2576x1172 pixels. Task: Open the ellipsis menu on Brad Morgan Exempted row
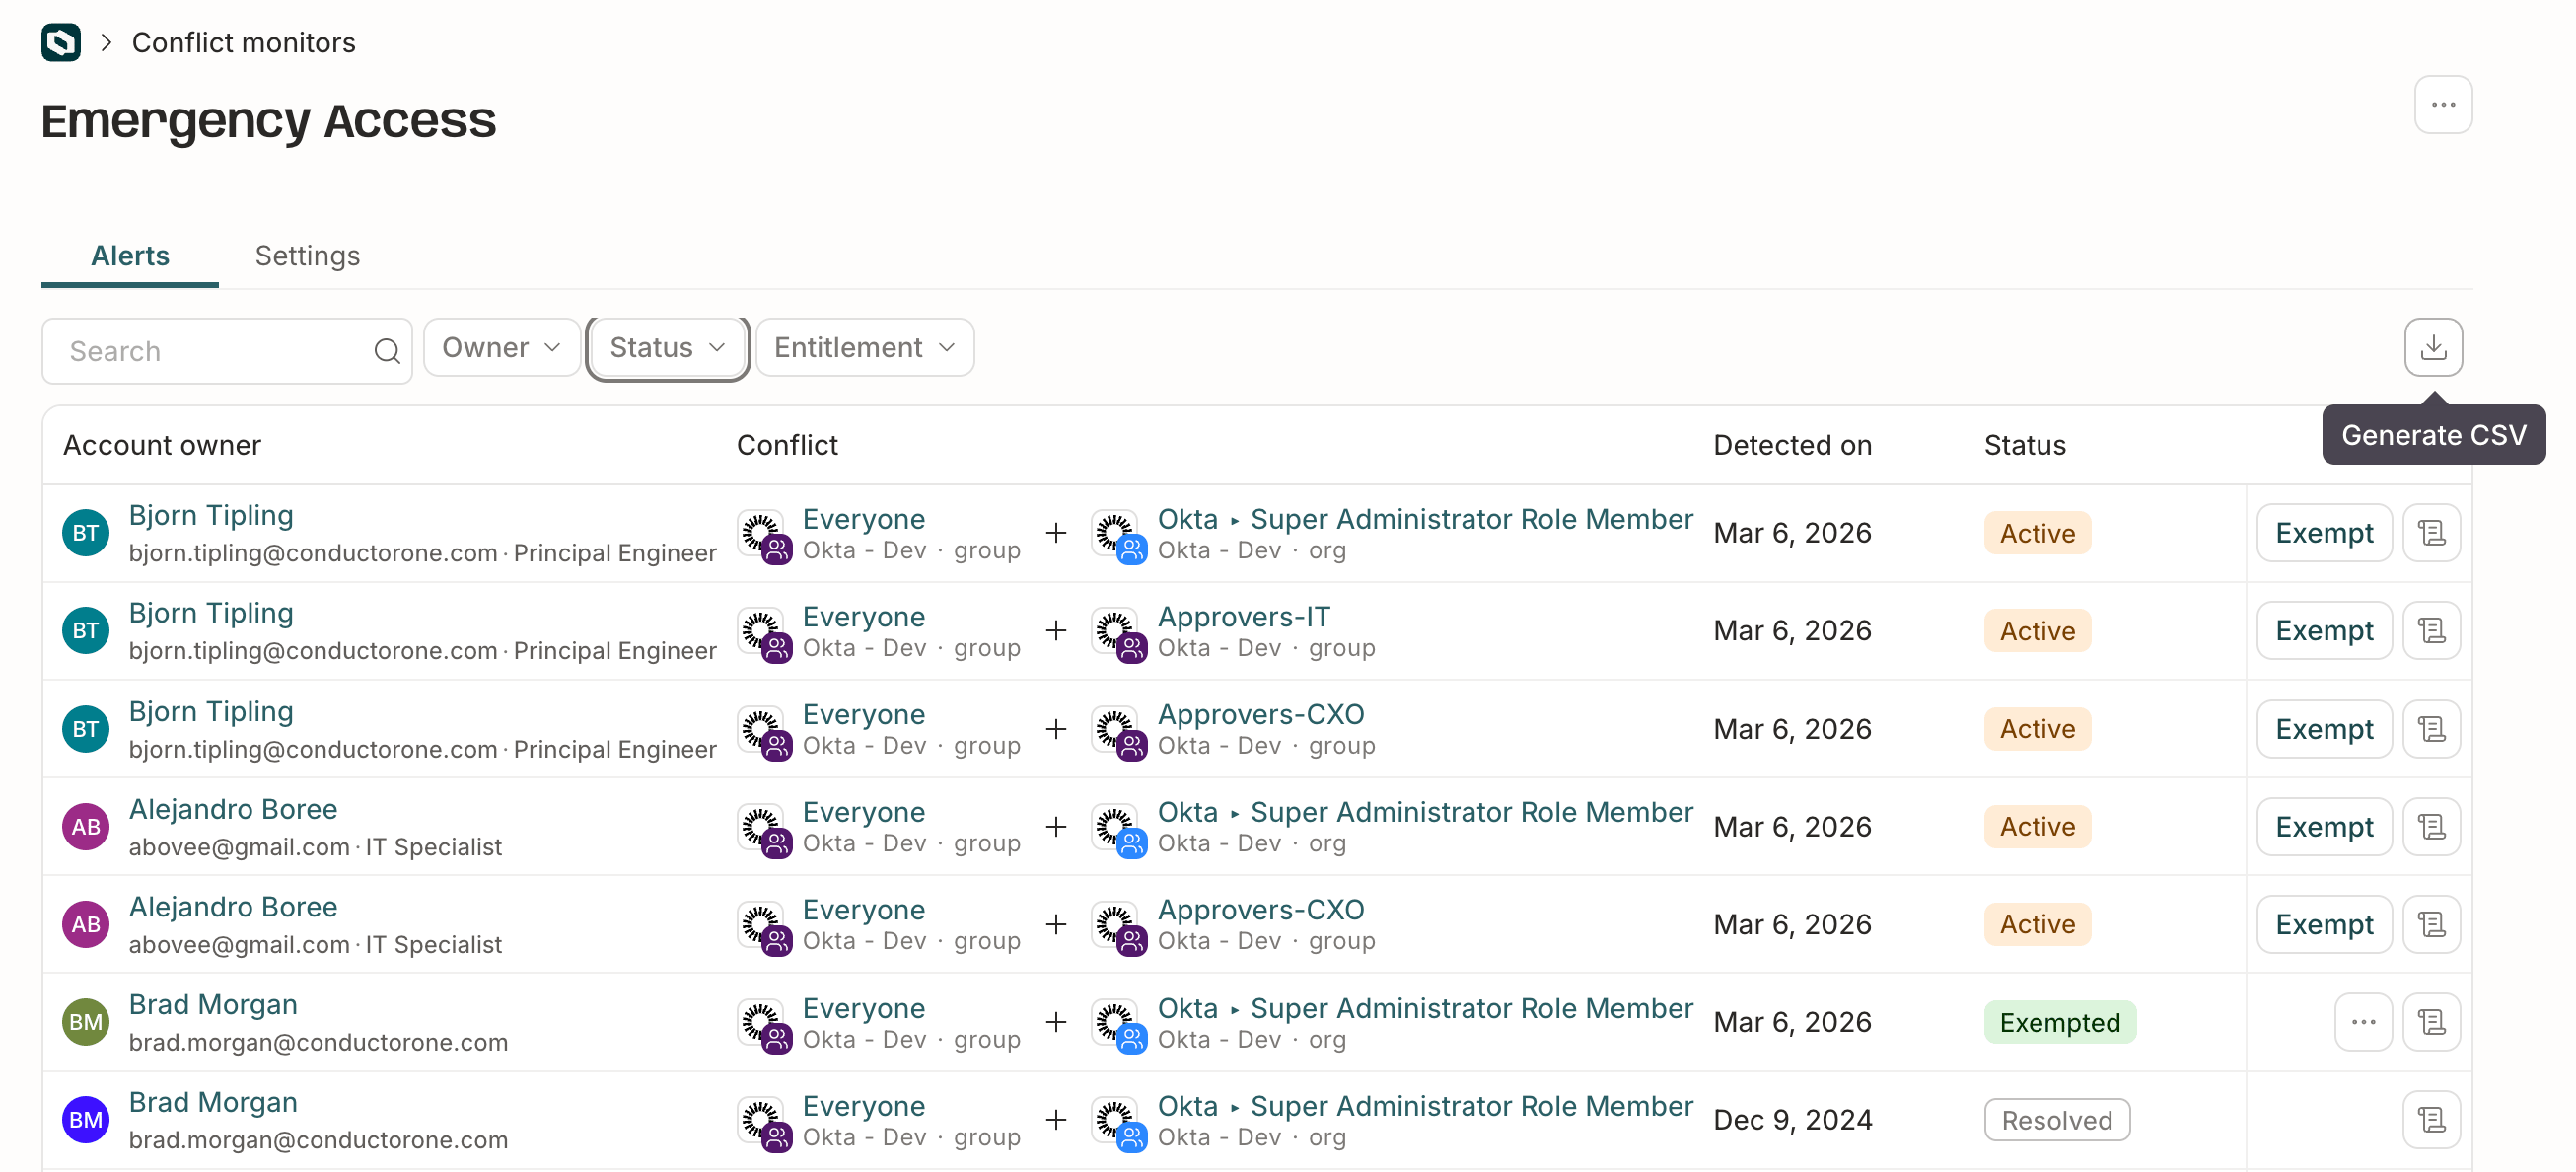[x=2363, y=1022]
